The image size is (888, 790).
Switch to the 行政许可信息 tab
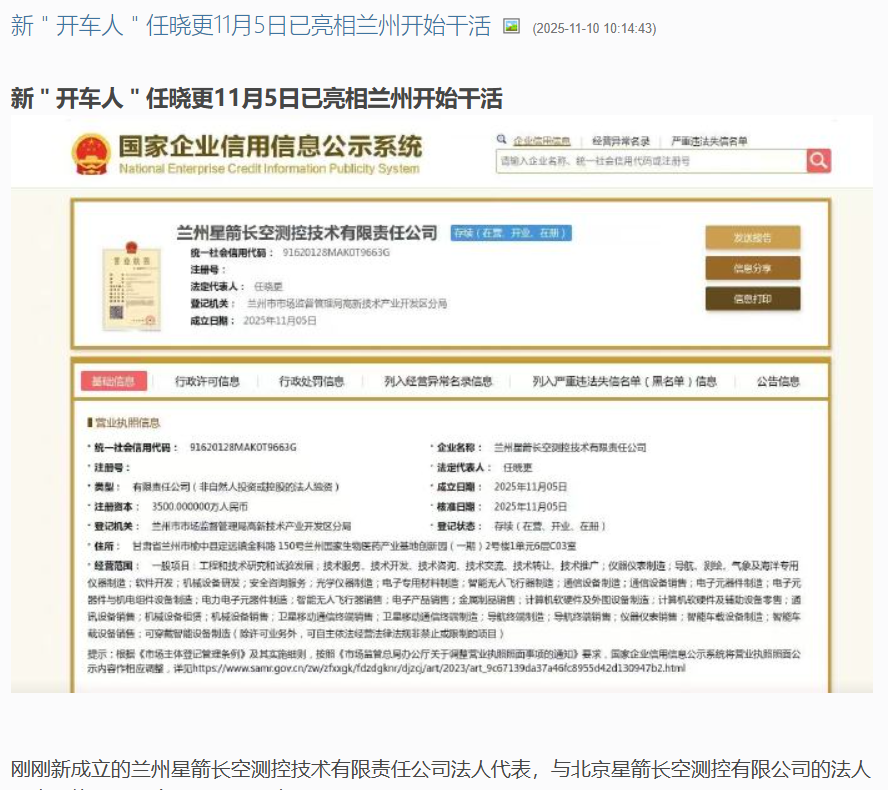(207, 381)
